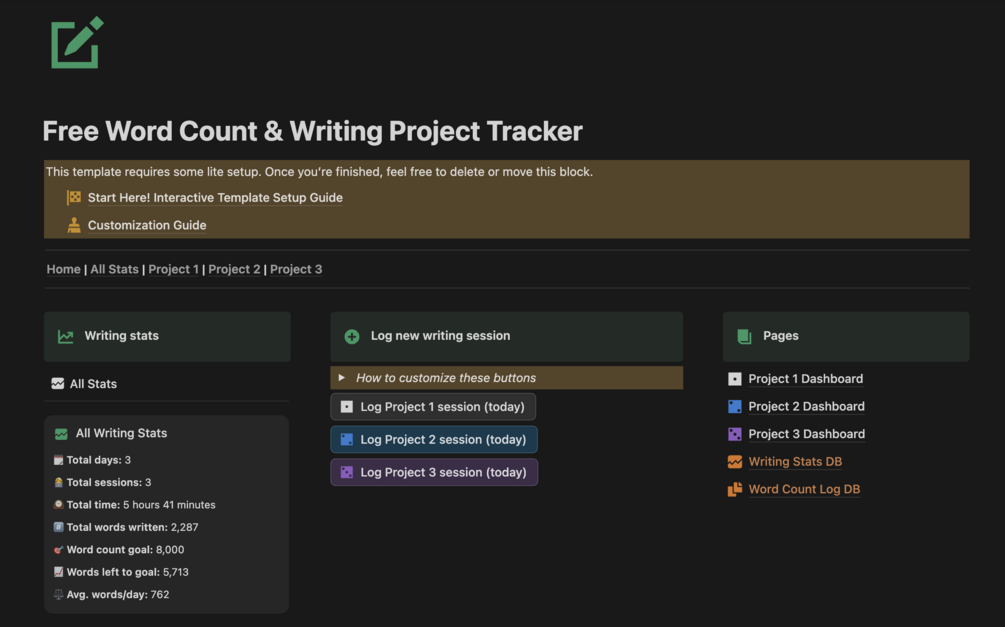Expand the How to customize these buttons toggle
Screen dimensions: 1005x627
342,378
